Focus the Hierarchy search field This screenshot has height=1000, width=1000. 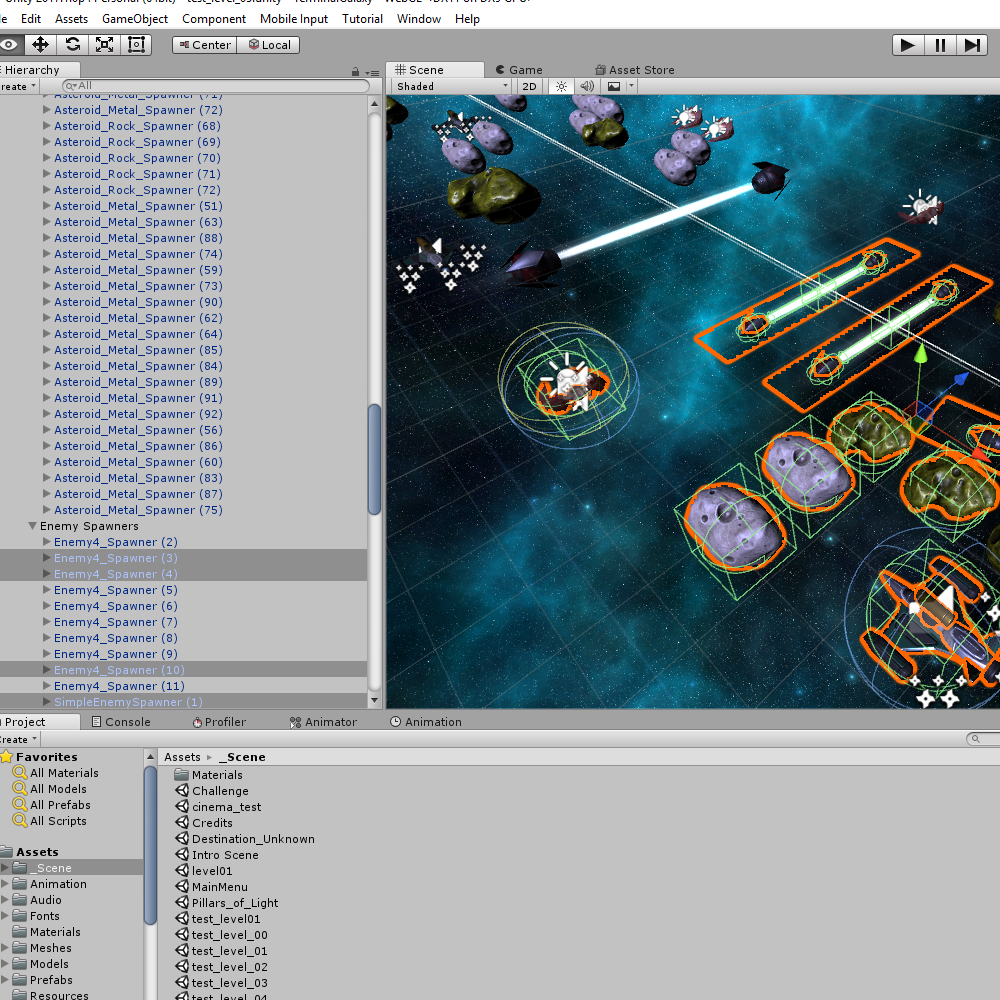216,85
